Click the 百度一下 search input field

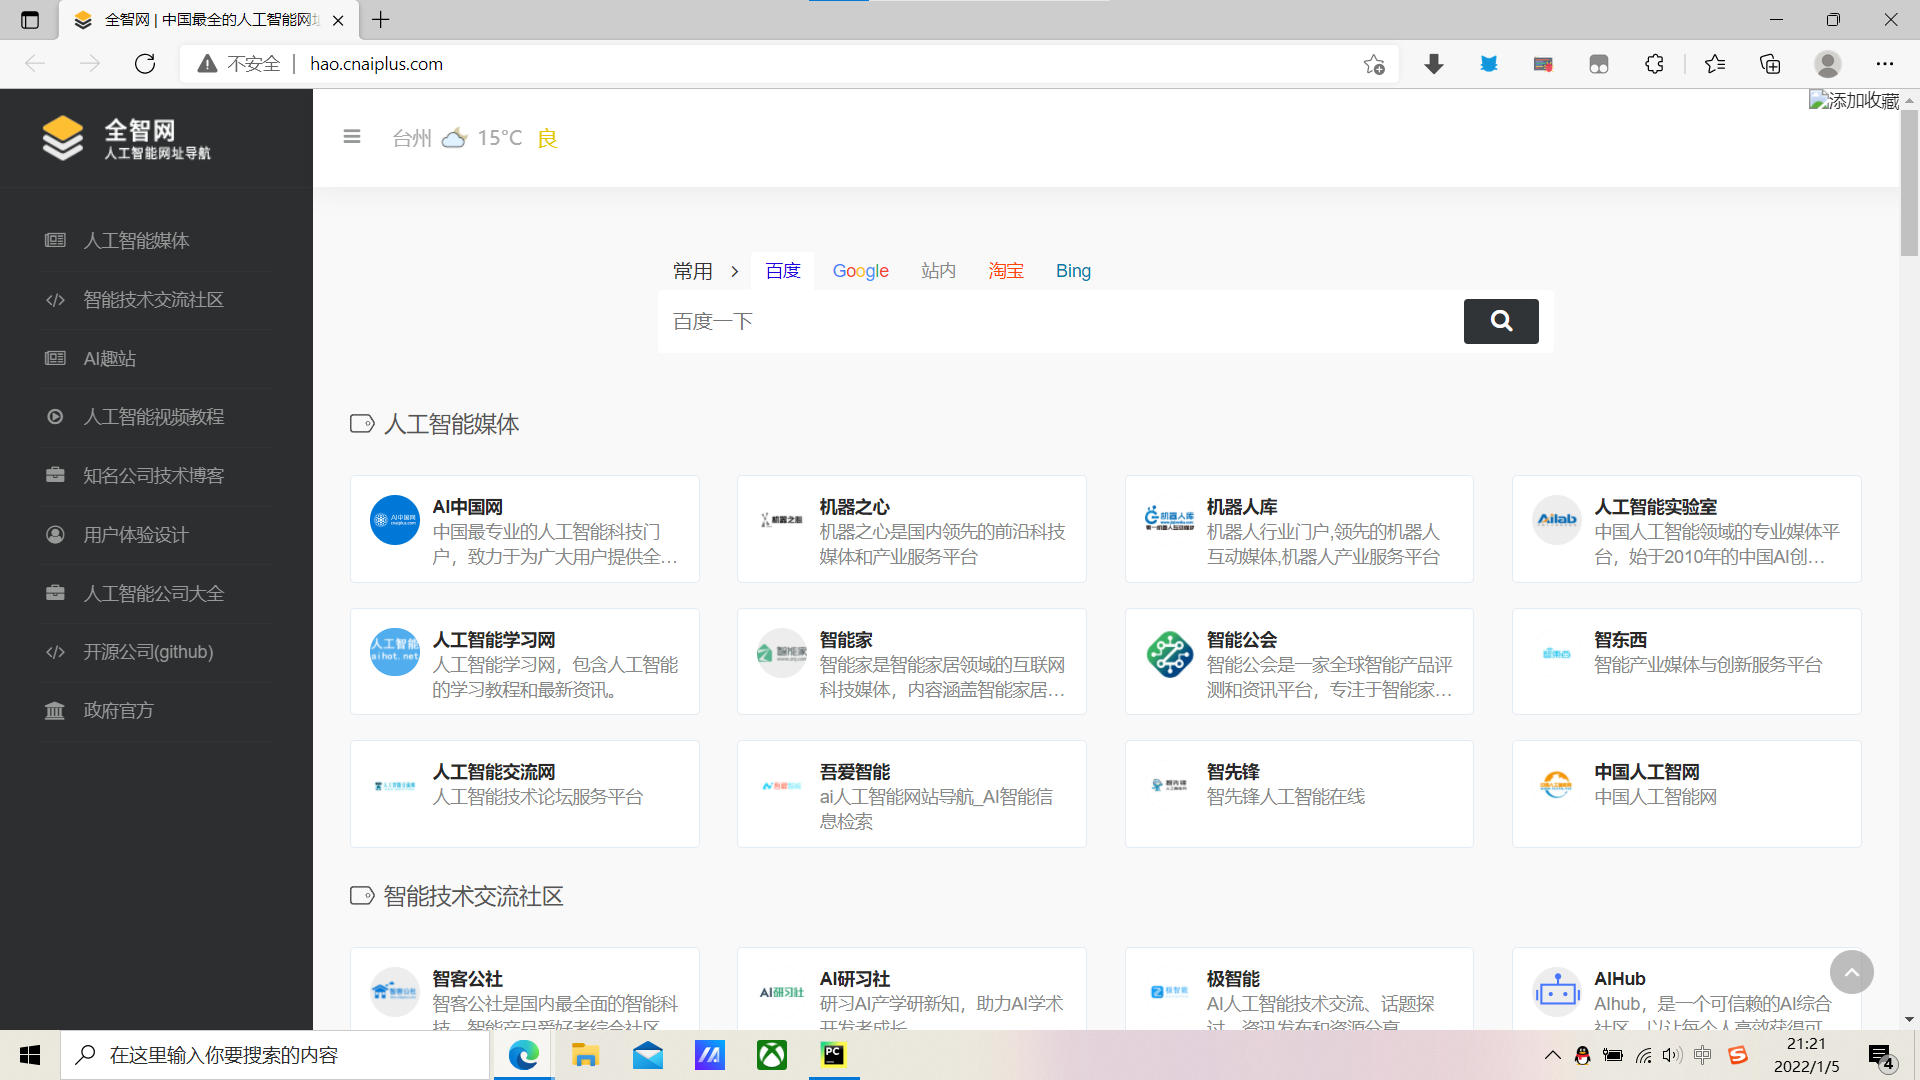tap(1060, 321)
